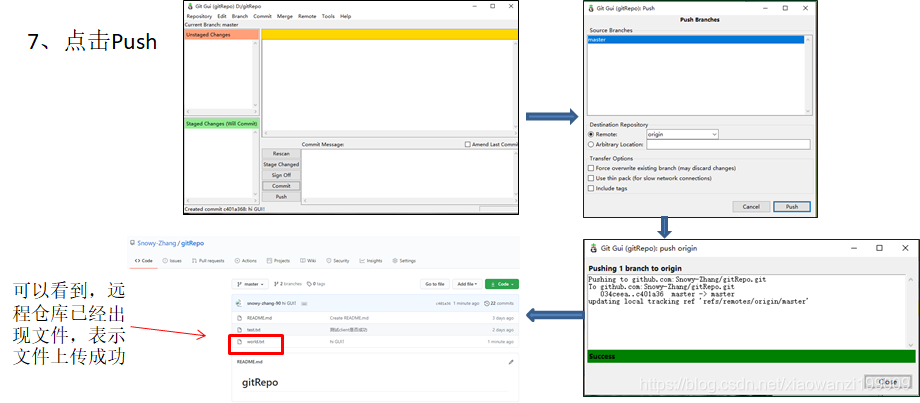Open the green Code dropdown button

[x=502, y=284]
